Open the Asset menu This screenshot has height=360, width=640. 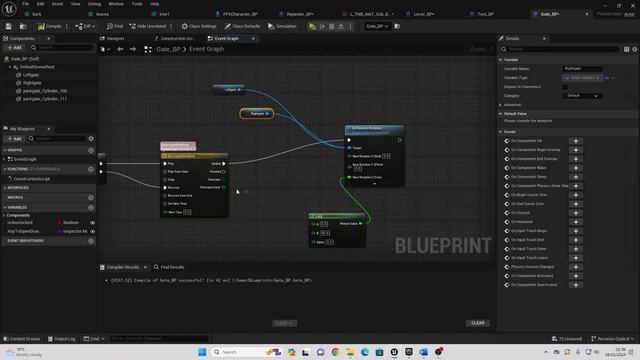pos(58,4)
